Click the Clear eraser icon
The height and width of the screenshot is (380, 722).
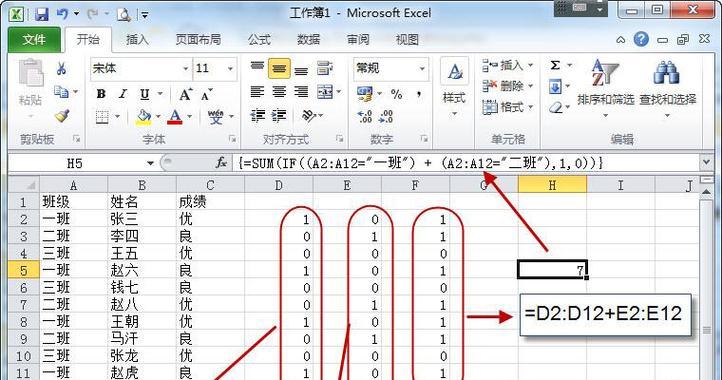[x=556, y=107]
